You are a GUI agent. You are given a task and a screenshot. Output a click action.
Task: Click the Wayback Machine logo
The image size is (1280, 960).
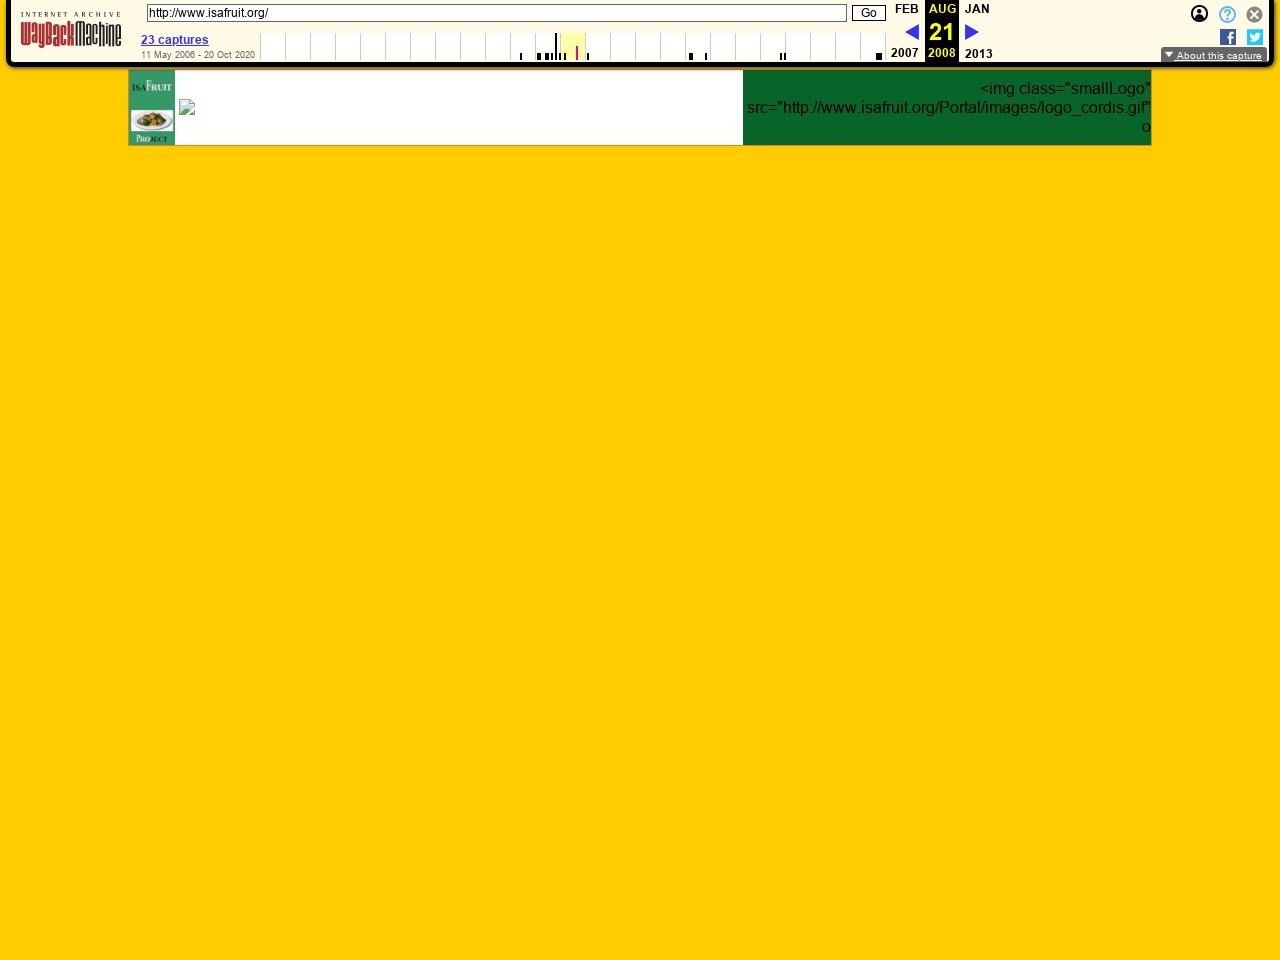point(71,31)
